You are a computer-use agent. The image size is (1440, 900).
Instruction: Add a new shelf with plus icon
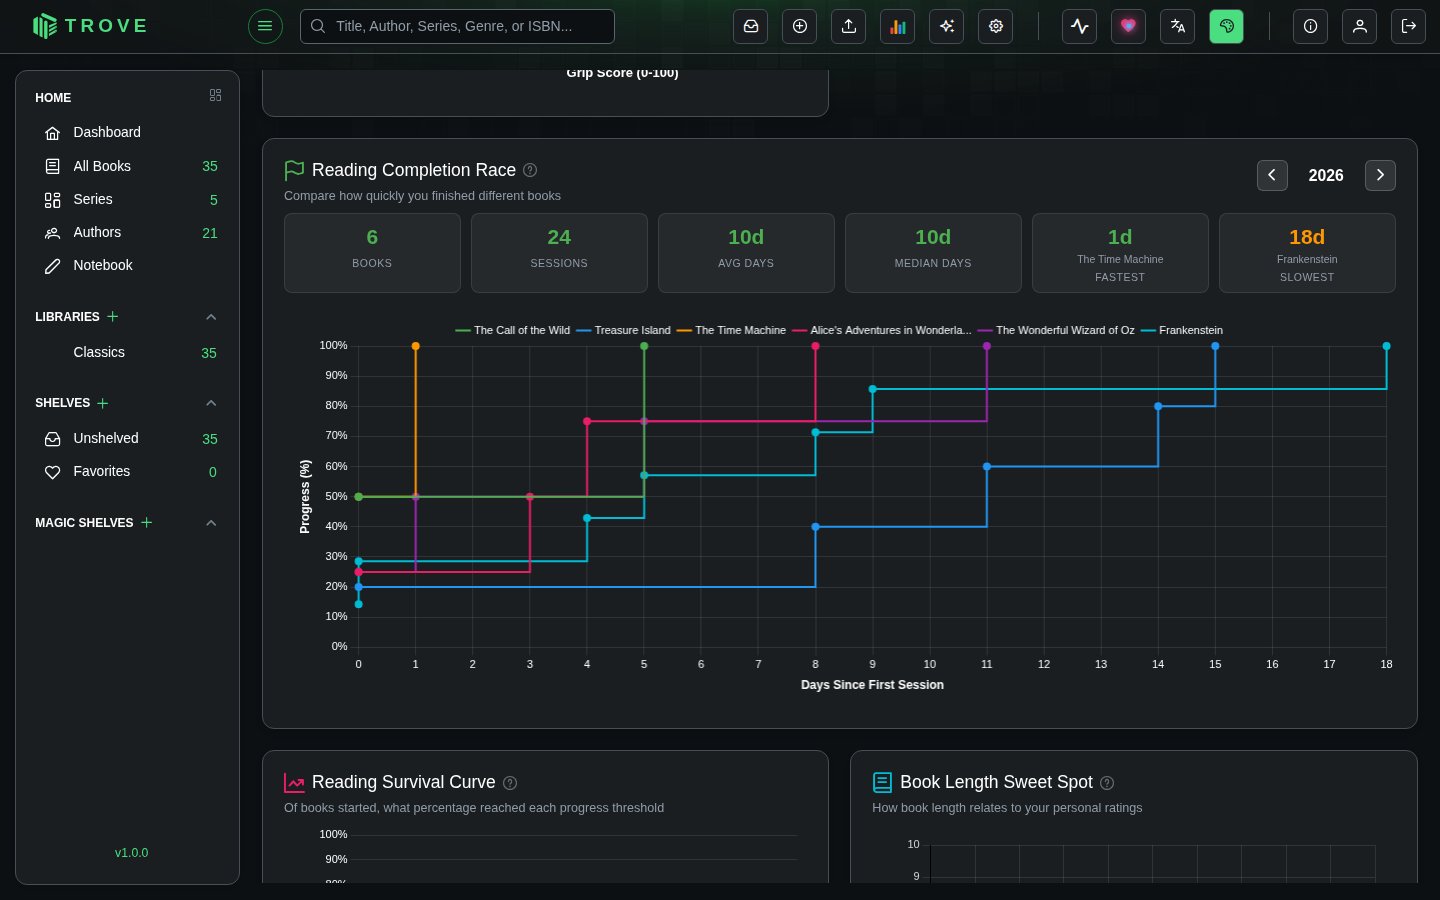coord(103,403)
